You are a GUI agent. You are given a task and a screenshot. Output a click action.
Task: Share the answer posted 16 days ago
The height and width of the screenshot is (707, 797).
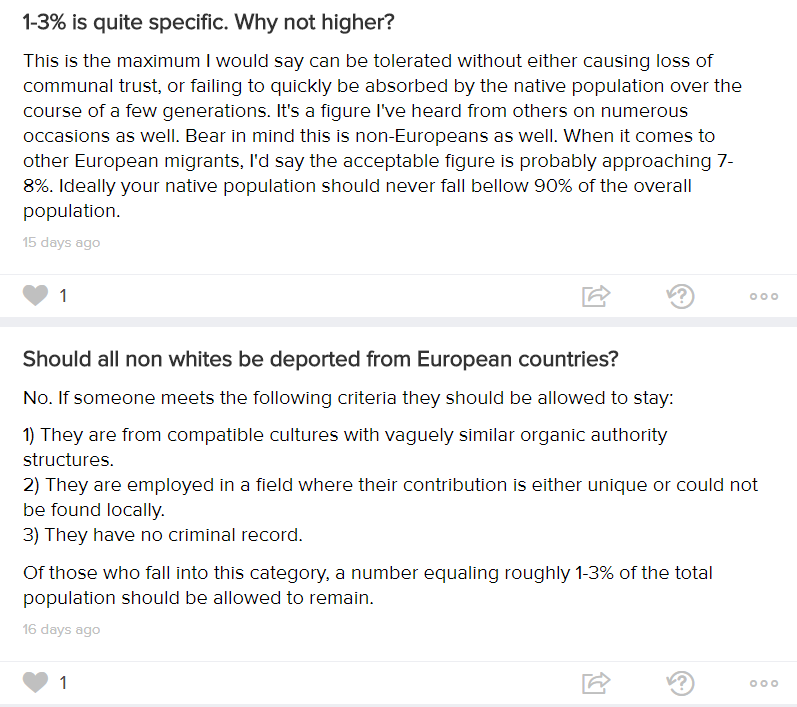[x=596, y=683]
